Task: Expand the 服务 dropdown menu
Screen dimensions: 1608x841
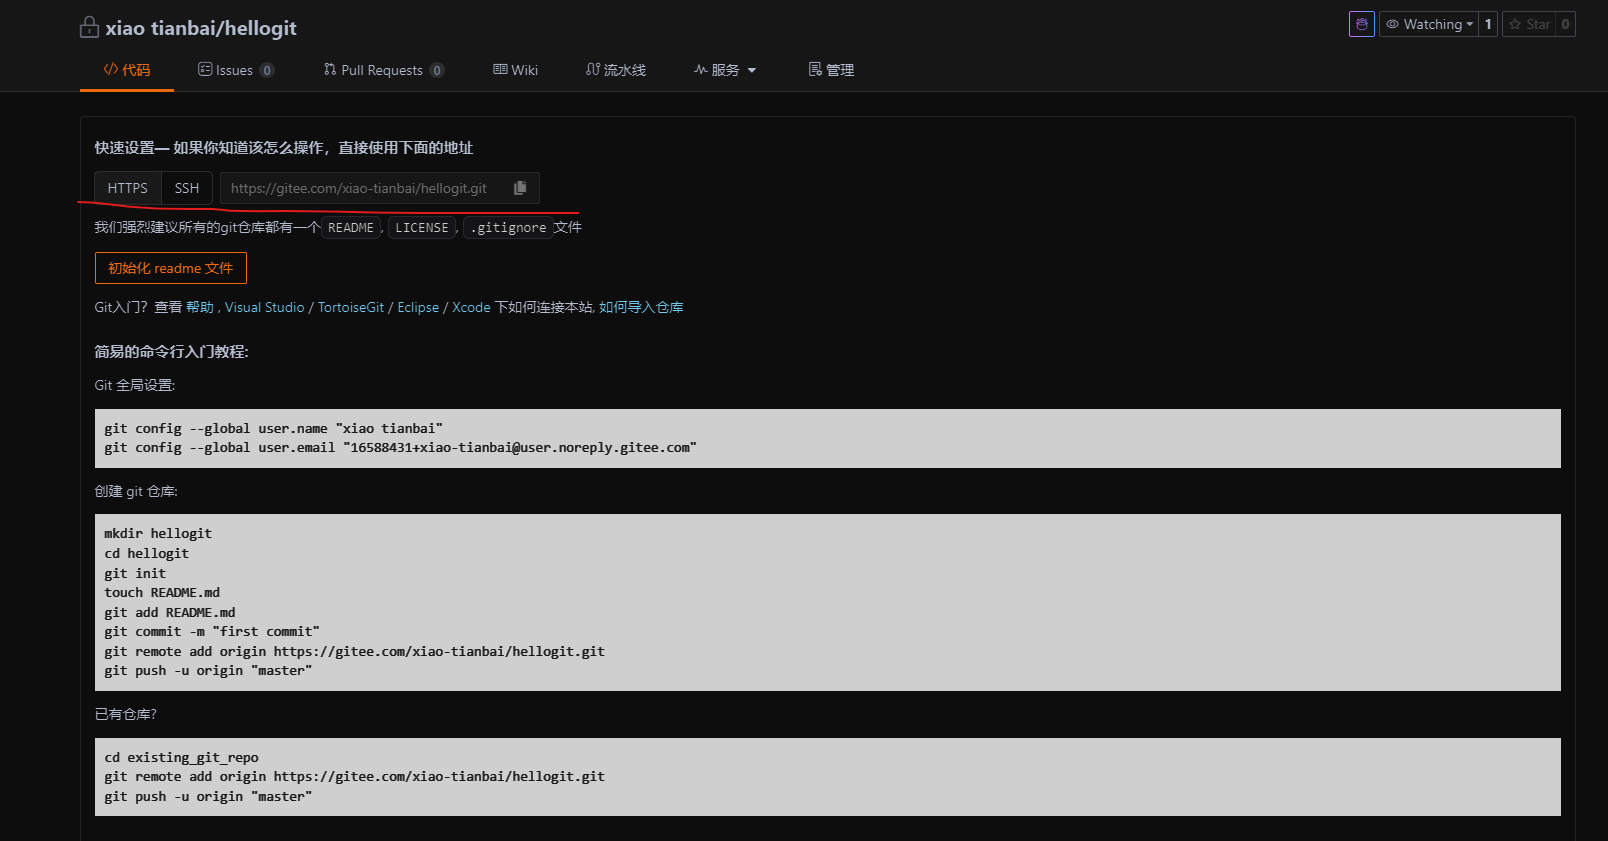Action: 725,70
